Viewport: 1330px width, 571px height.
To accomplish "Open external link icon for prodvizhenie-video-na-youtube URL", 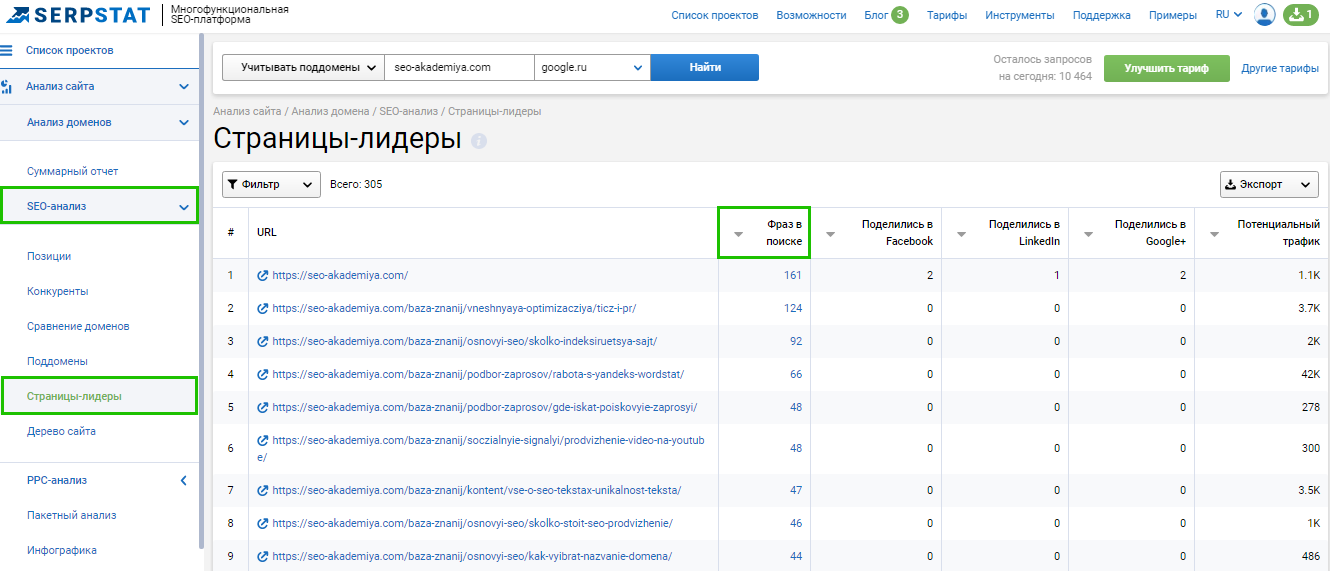I will (263, 440).
